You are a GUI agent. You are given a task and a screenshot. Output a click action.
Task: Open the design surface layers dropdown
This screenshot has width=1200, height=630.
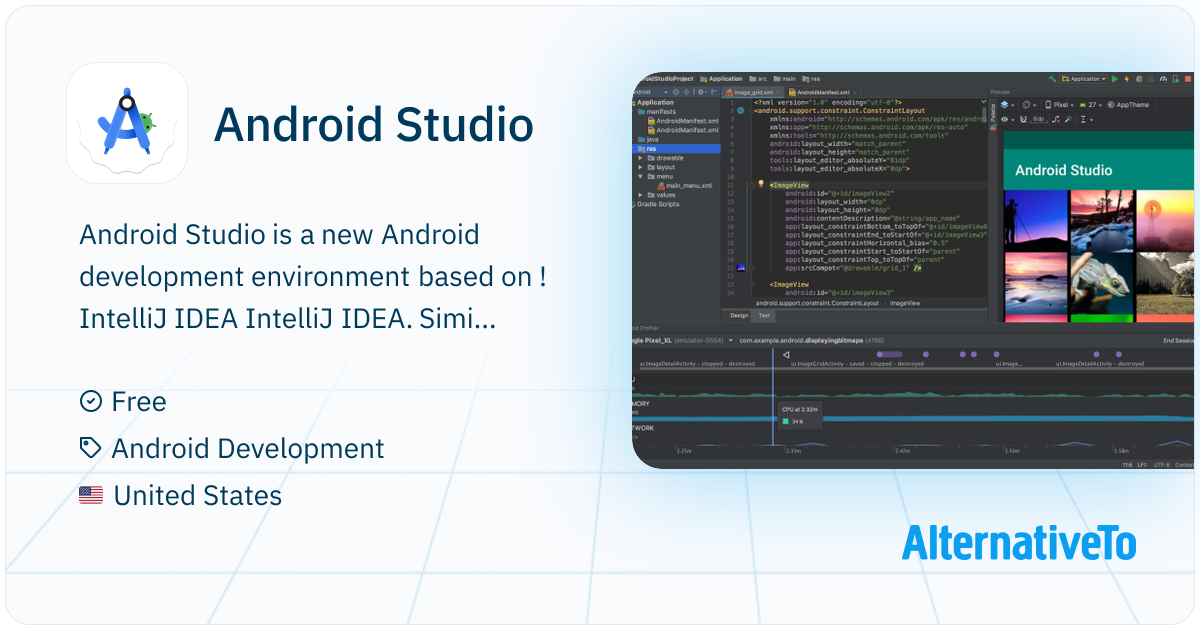[x=1007, y=104]
